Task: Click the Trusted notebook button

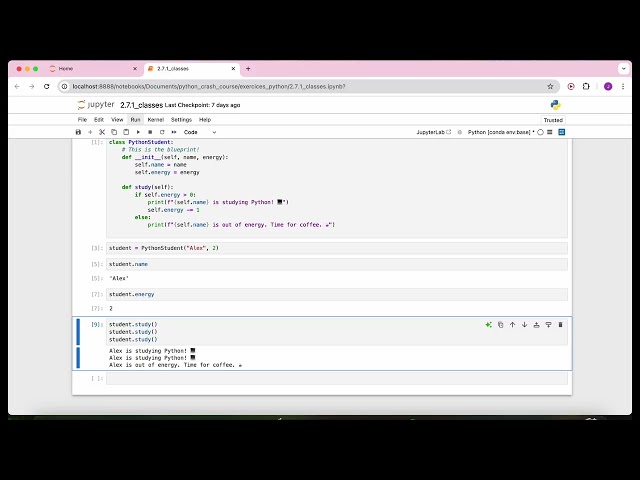Action: click(553, 120)
